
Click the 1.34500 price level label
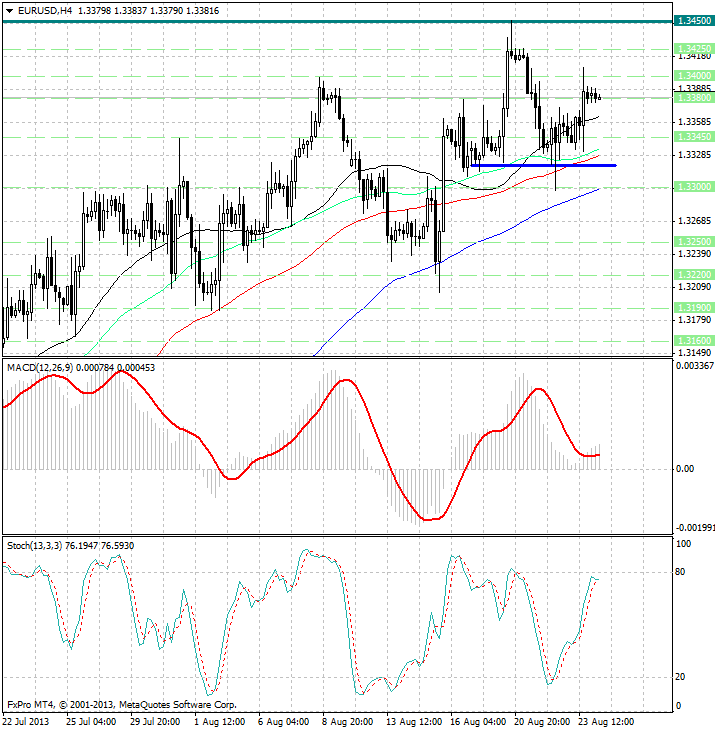[693, 20]
